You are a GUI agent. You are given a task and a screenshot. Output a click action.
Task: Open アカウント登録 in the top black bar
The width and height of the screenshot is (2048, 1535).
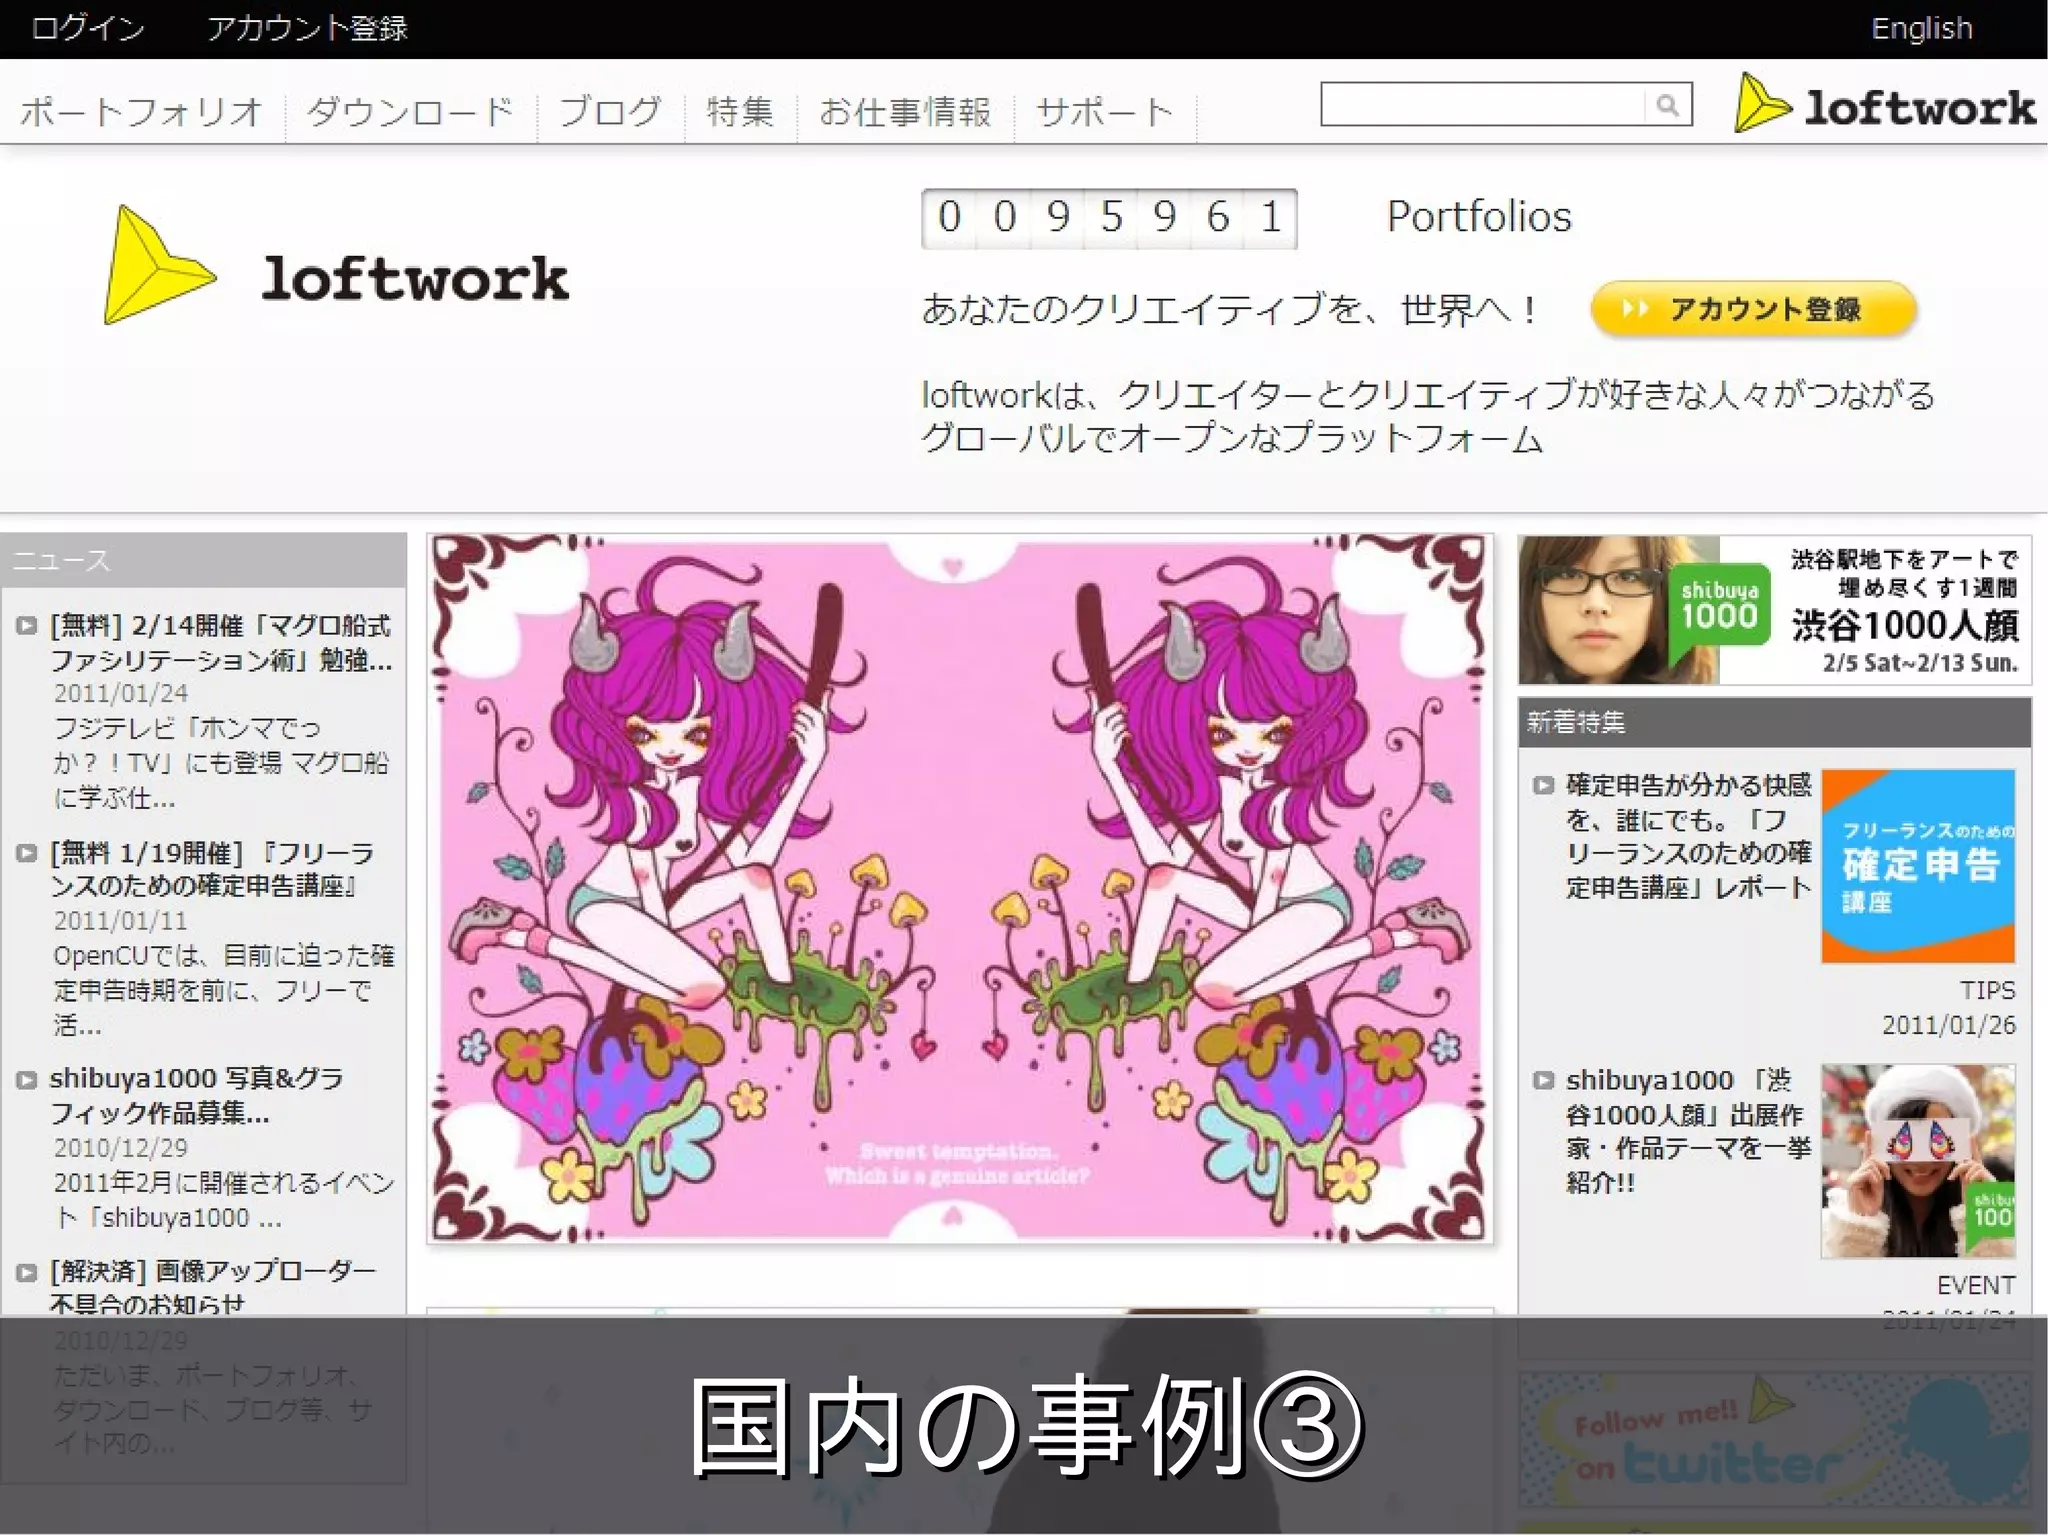[x=307, y=28]
